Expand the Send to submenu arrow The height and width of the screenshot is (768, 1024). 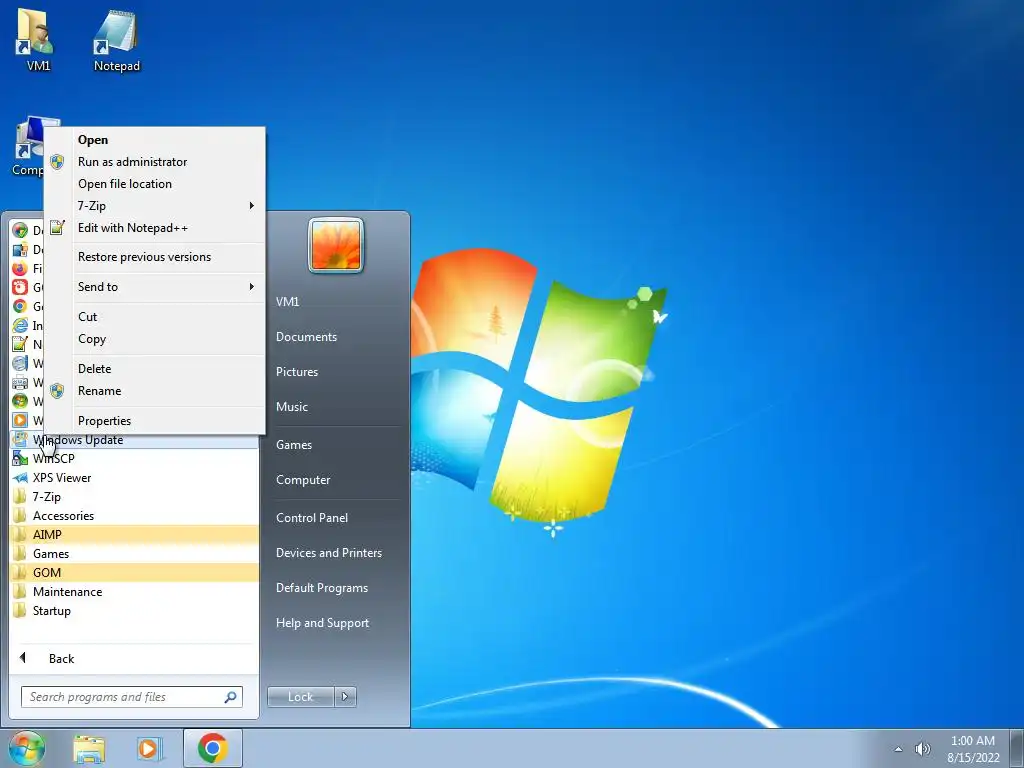coord(251,287)
